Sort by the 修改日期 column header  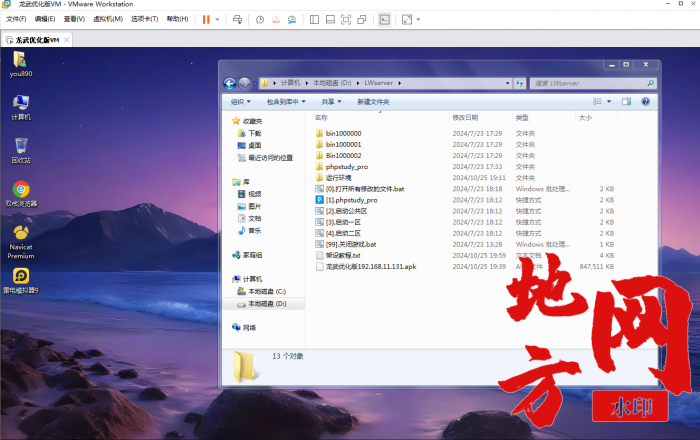pos(465,117)
